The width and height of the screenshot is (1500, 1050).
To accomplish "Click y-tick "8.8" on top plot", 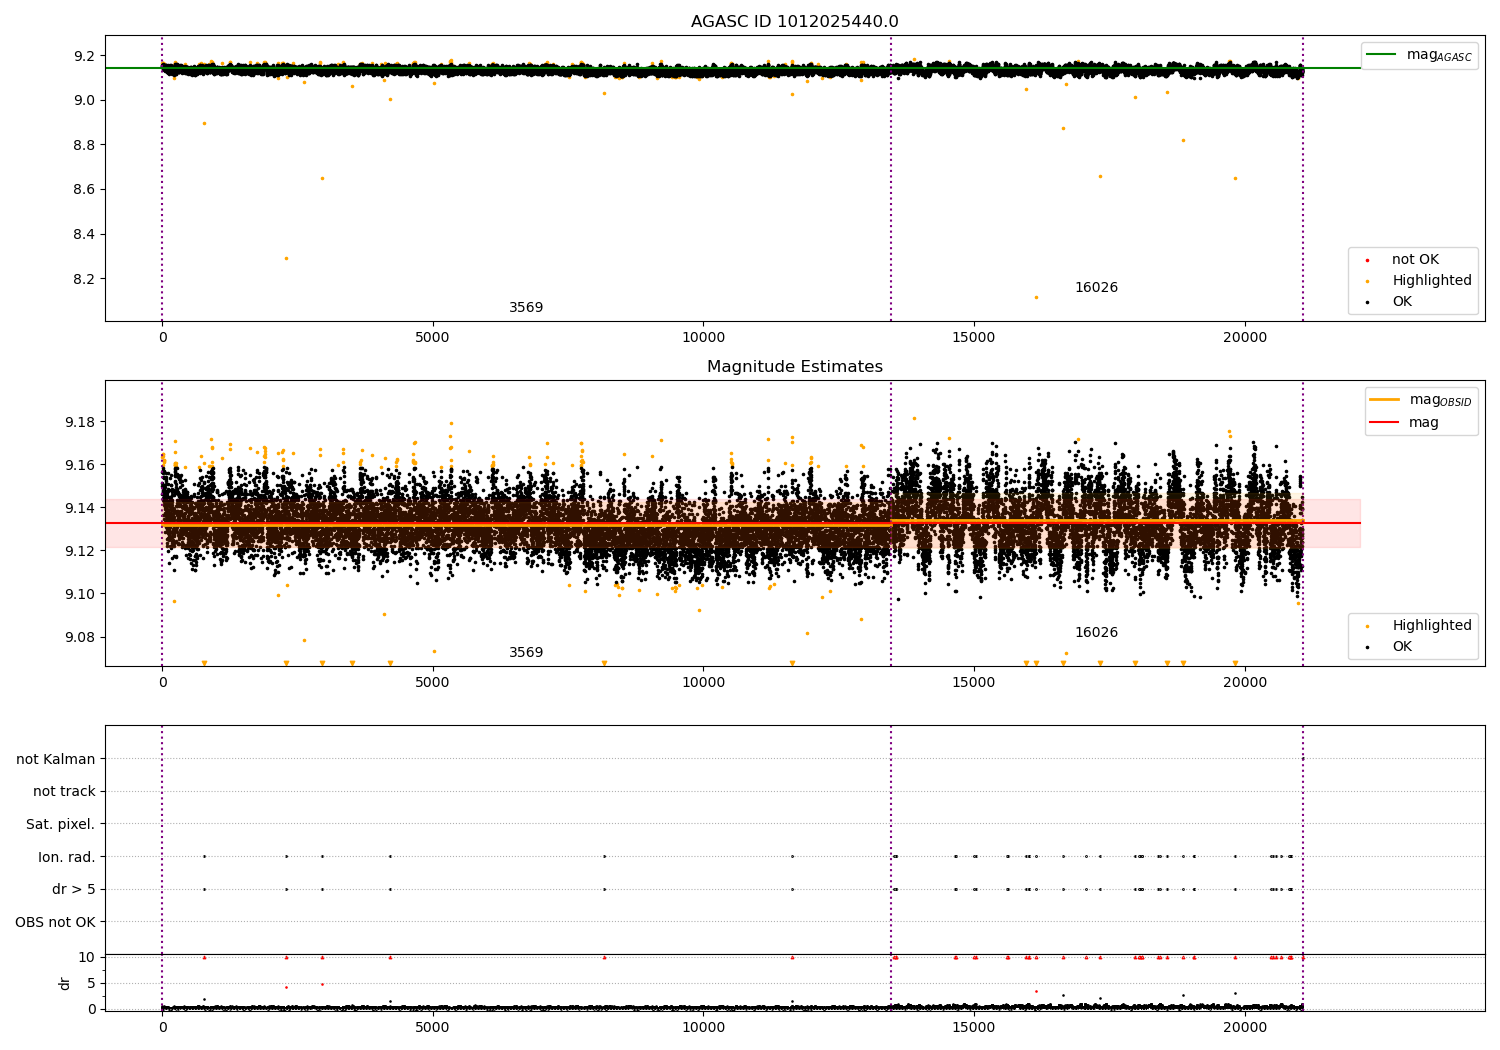I will 84,145.
